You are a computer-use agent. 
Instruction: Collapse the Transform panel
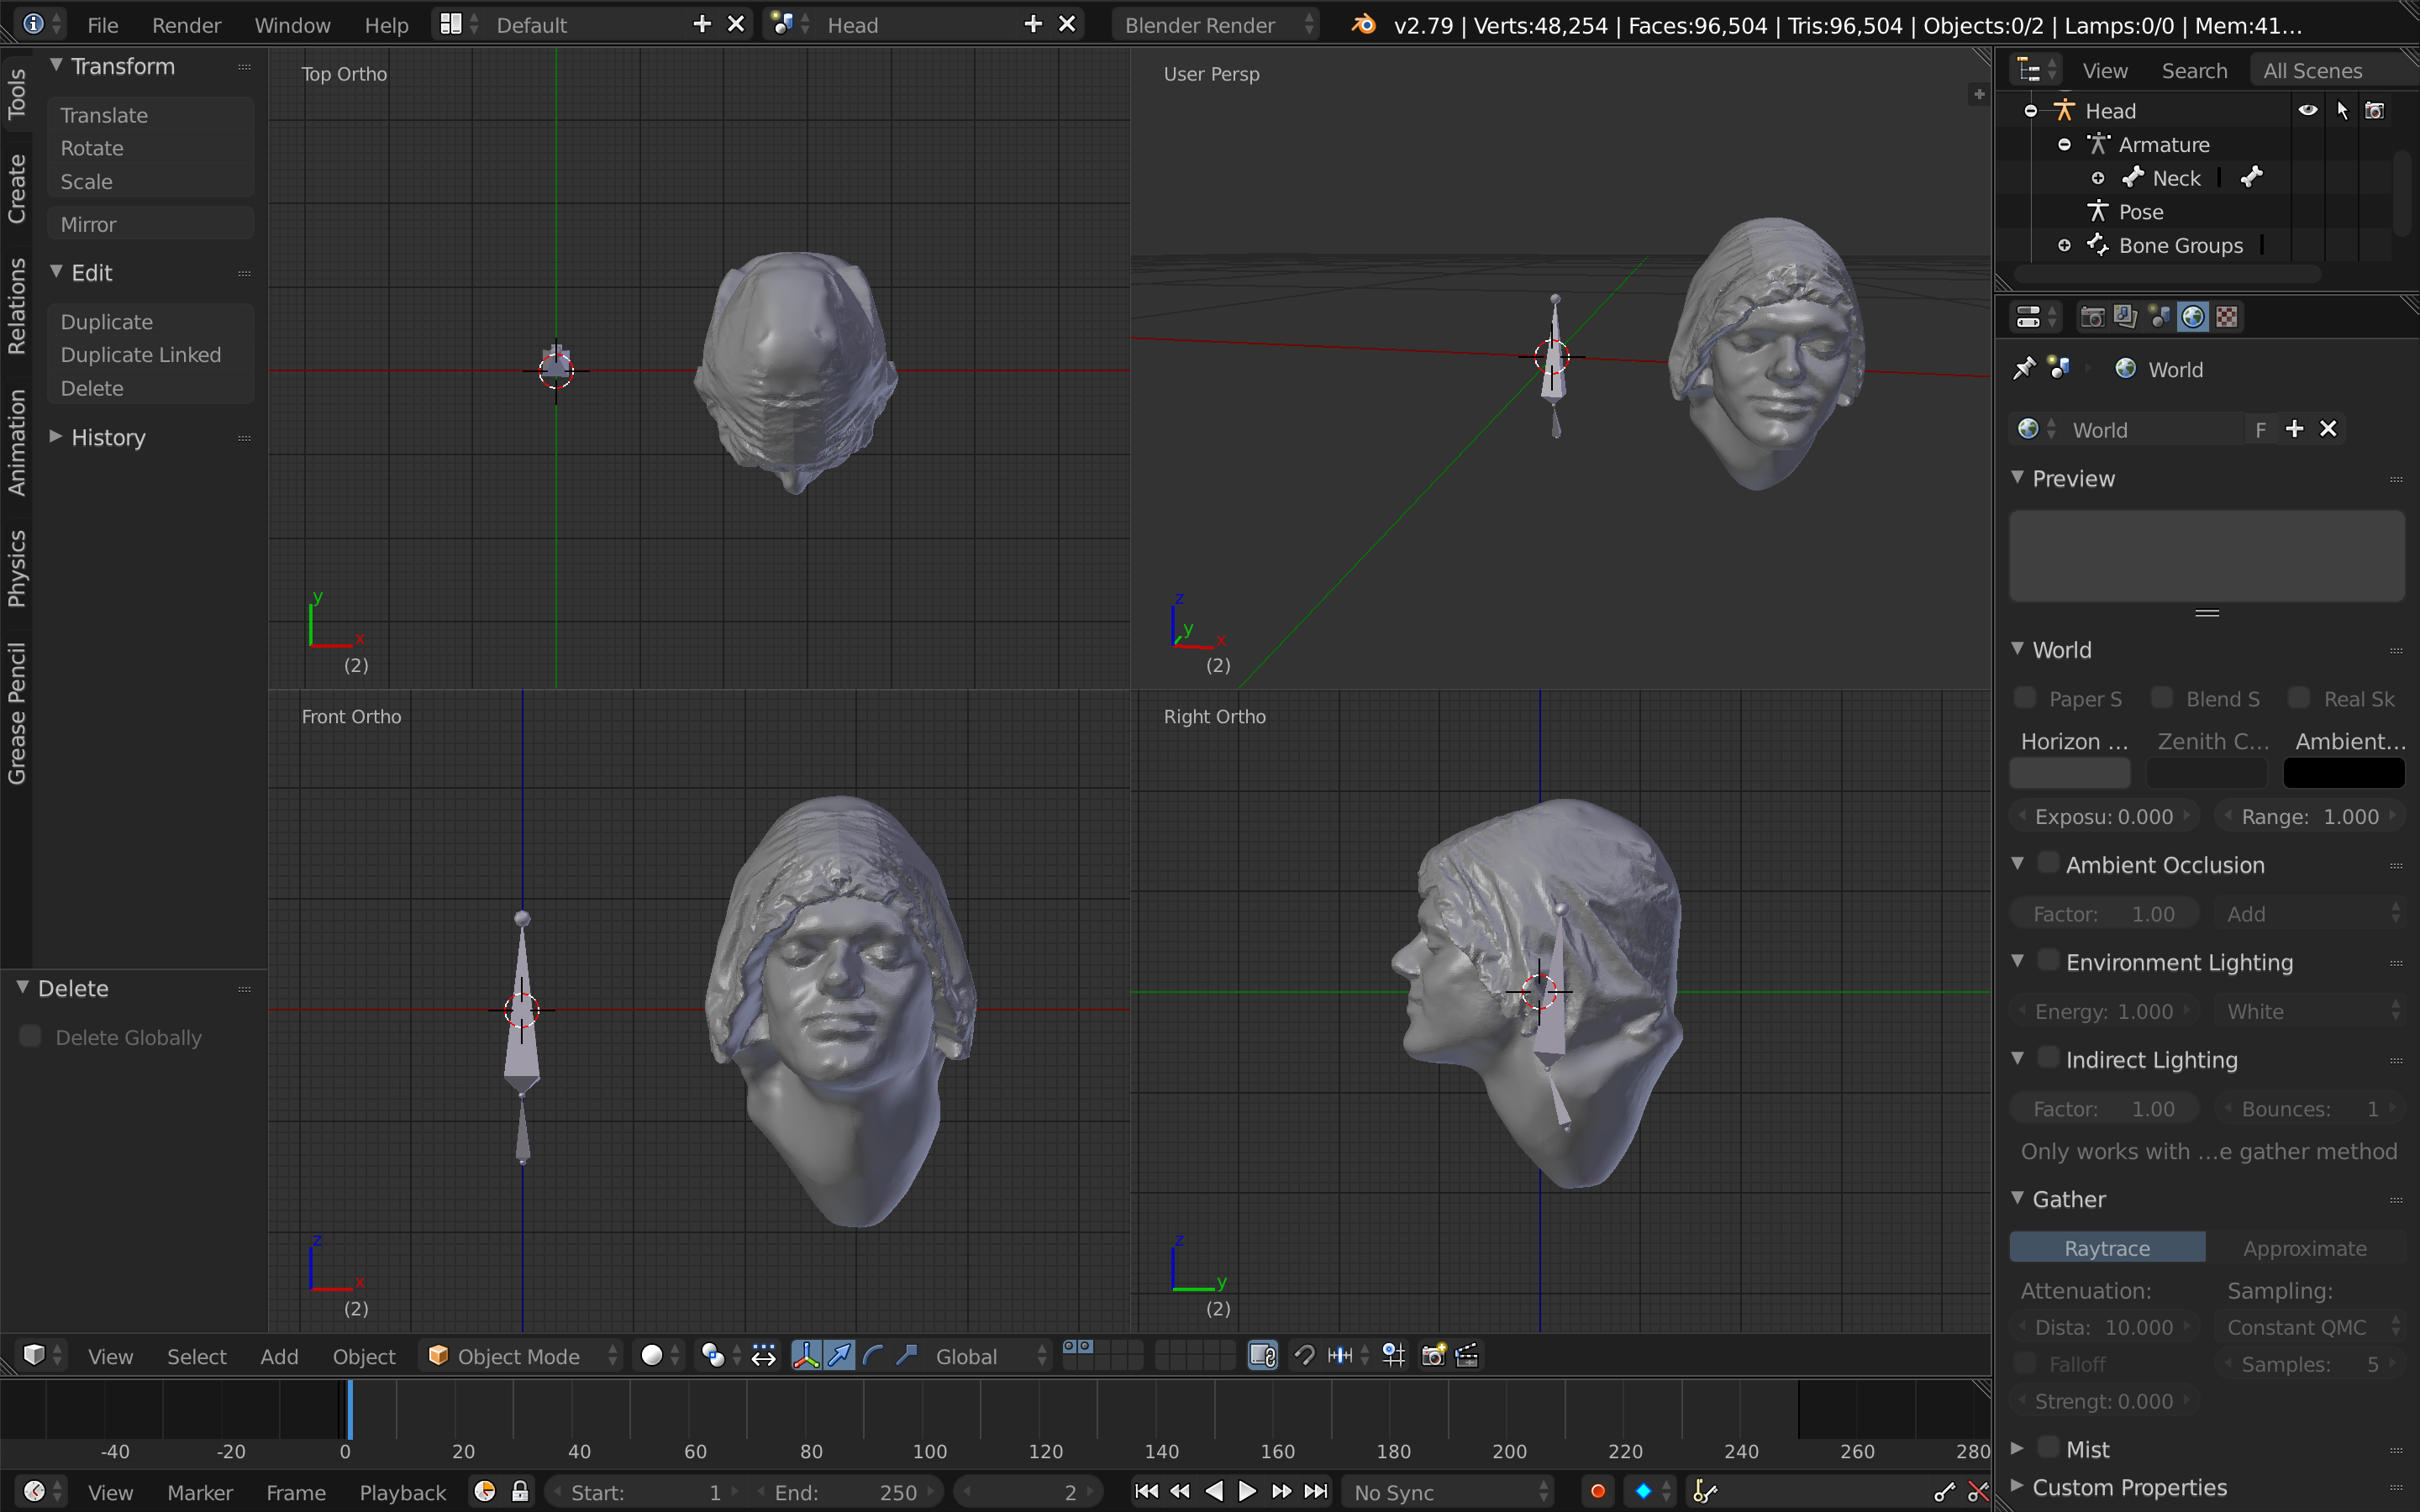[x=56, y=65]
